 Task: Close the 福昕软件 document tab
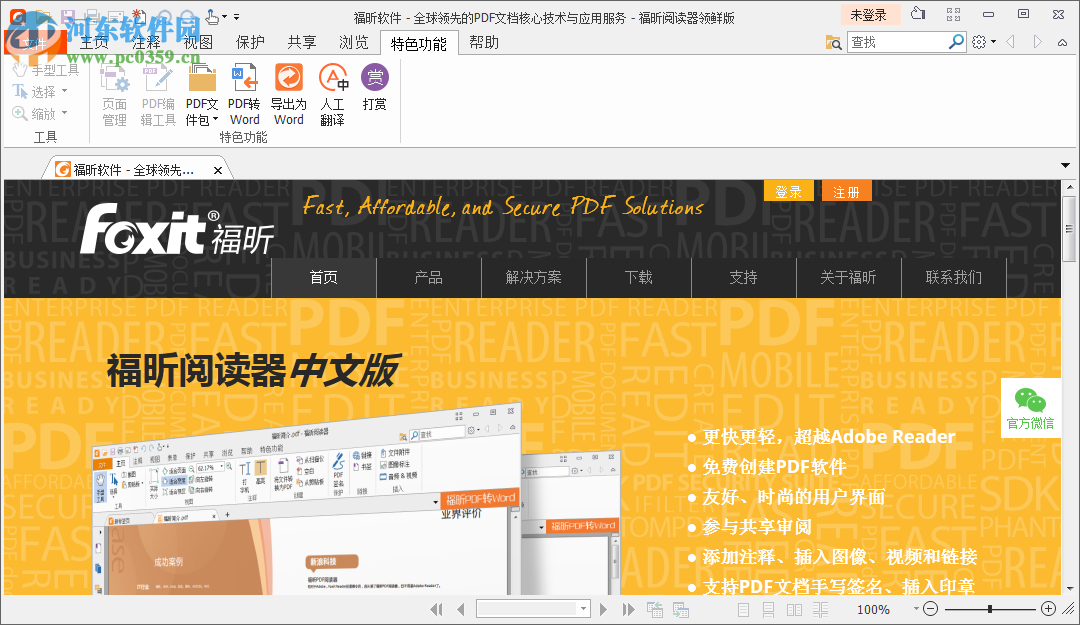(218, 170)
